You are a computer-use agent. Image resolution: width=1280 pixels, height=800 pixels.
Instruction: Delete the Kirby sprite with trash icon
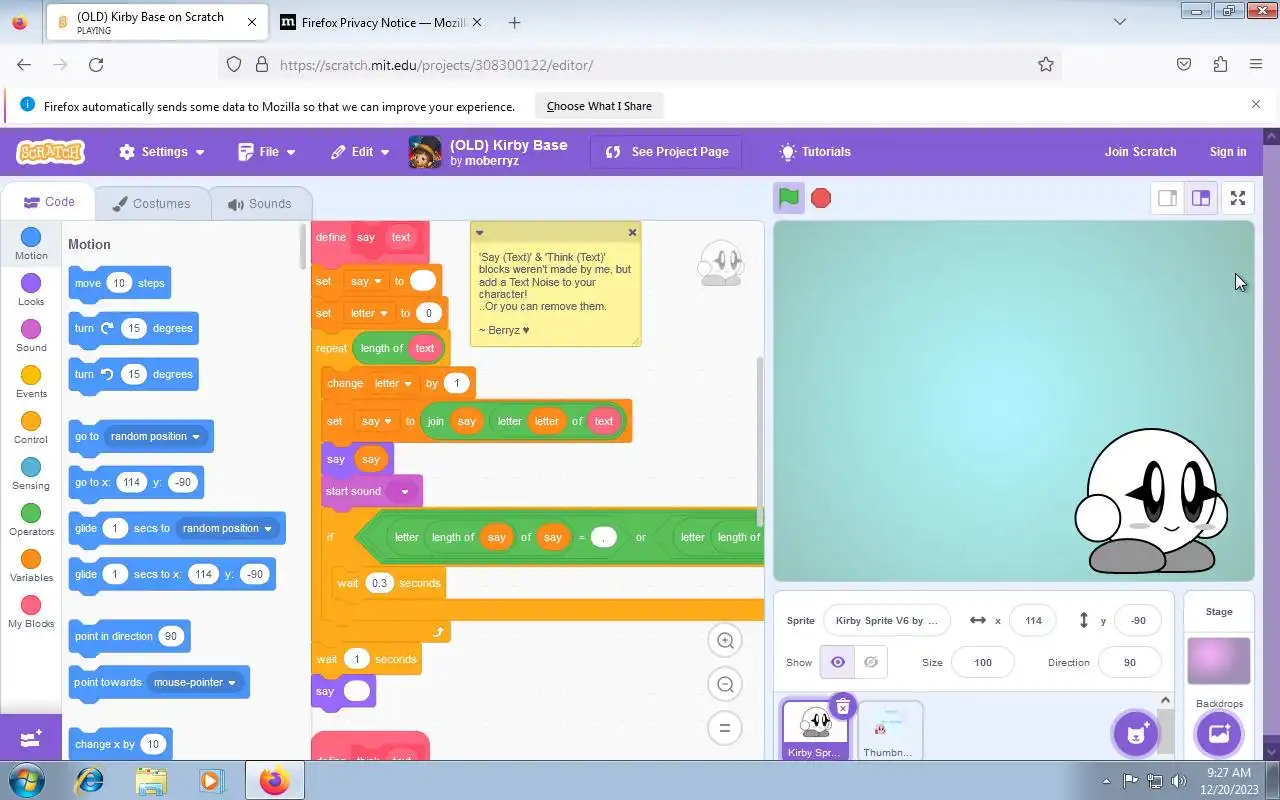(842, 707)
